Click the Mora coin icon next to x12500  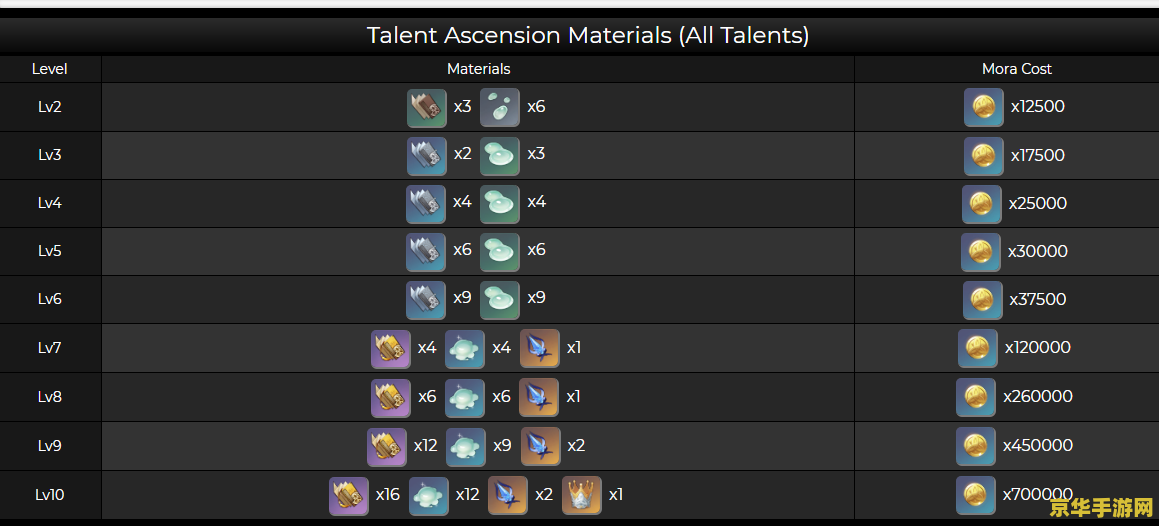983,108
